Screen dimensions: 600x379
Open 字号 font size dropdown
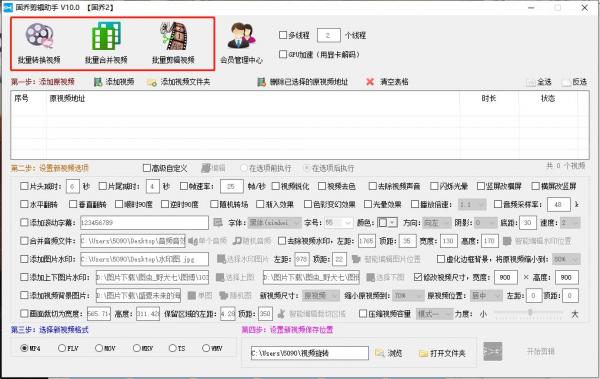click(x=338, y=222)
